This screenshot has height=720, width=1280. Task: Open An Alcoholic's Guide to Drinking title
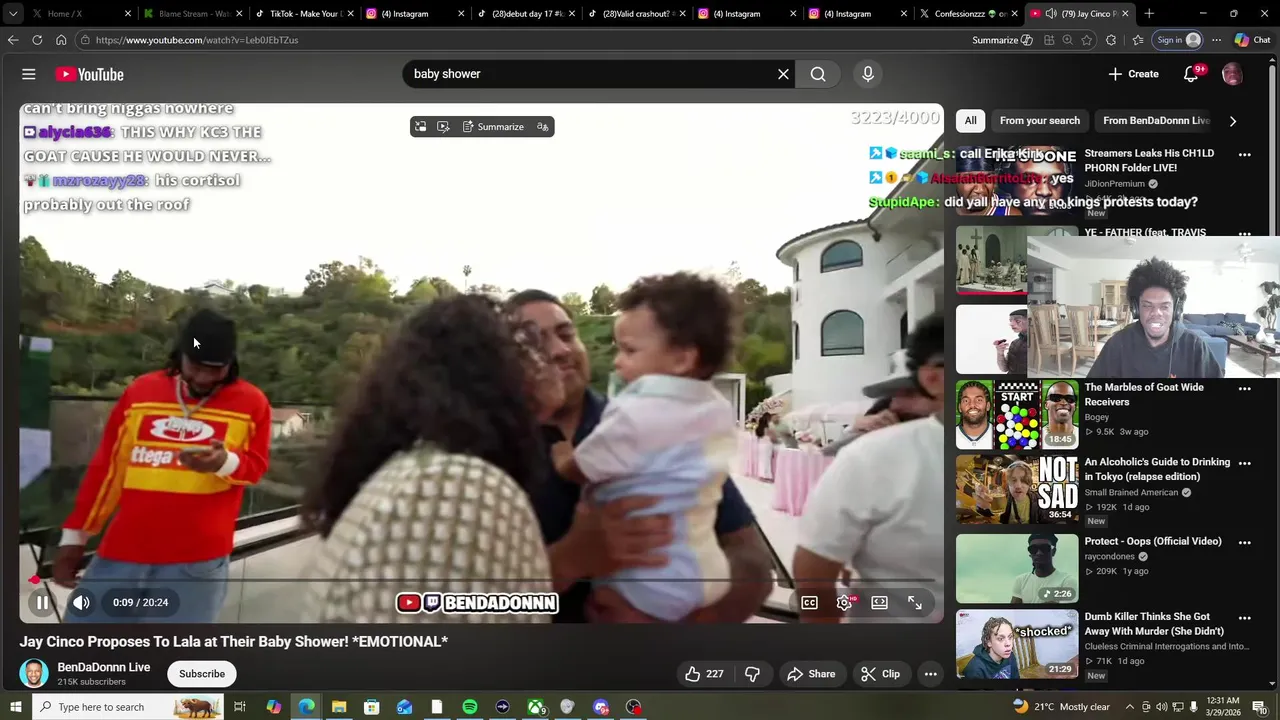click(1156, 469)
